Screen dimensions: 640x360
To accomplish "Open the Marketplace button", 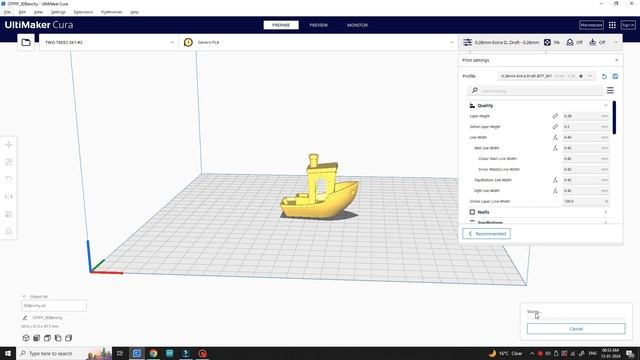I will point(591,25).
